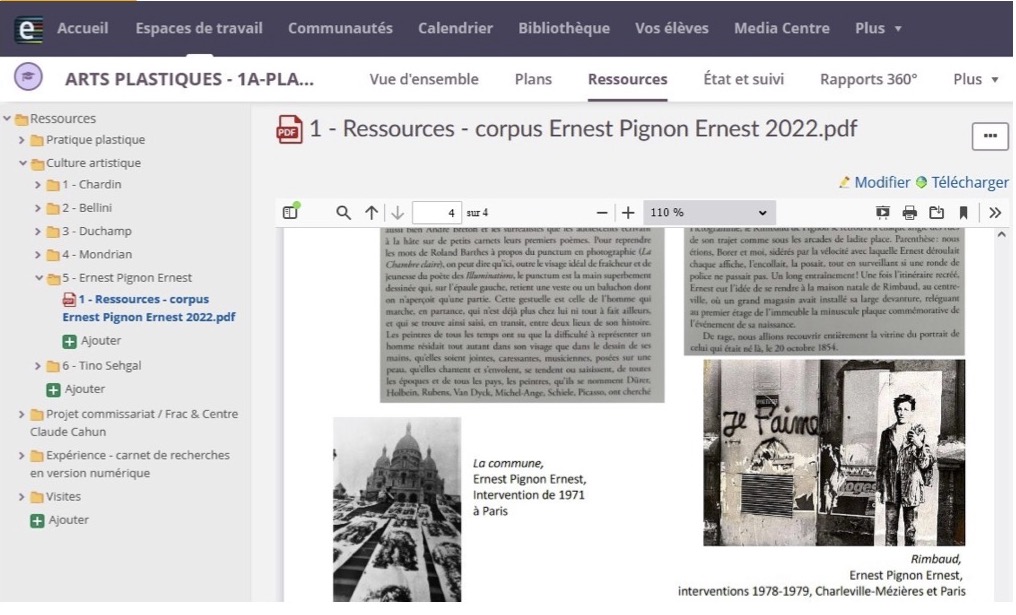1016x615 pixels.
Task: Collapse the Culture artistique folder
Action: 23,163
